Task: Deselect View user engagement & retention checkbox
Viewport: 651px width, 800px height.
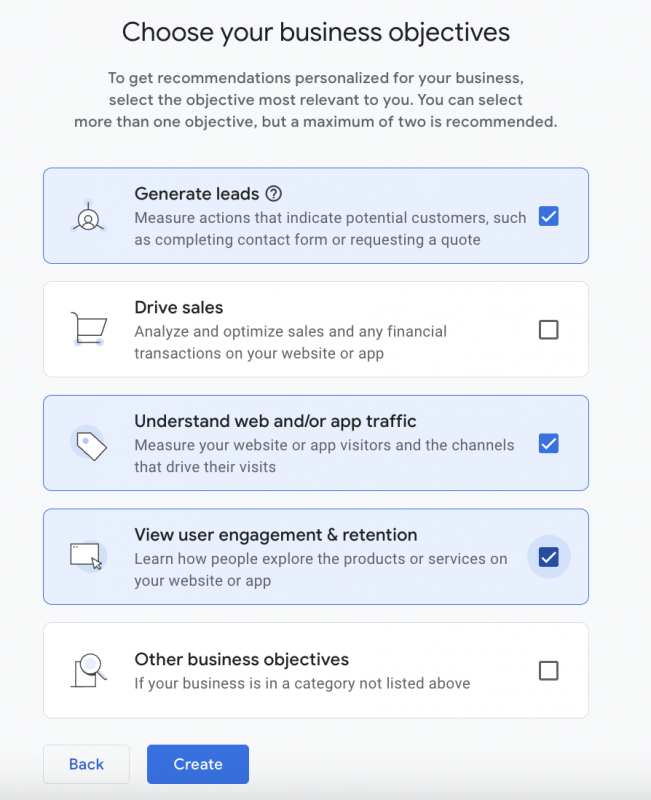Action: 548,557
